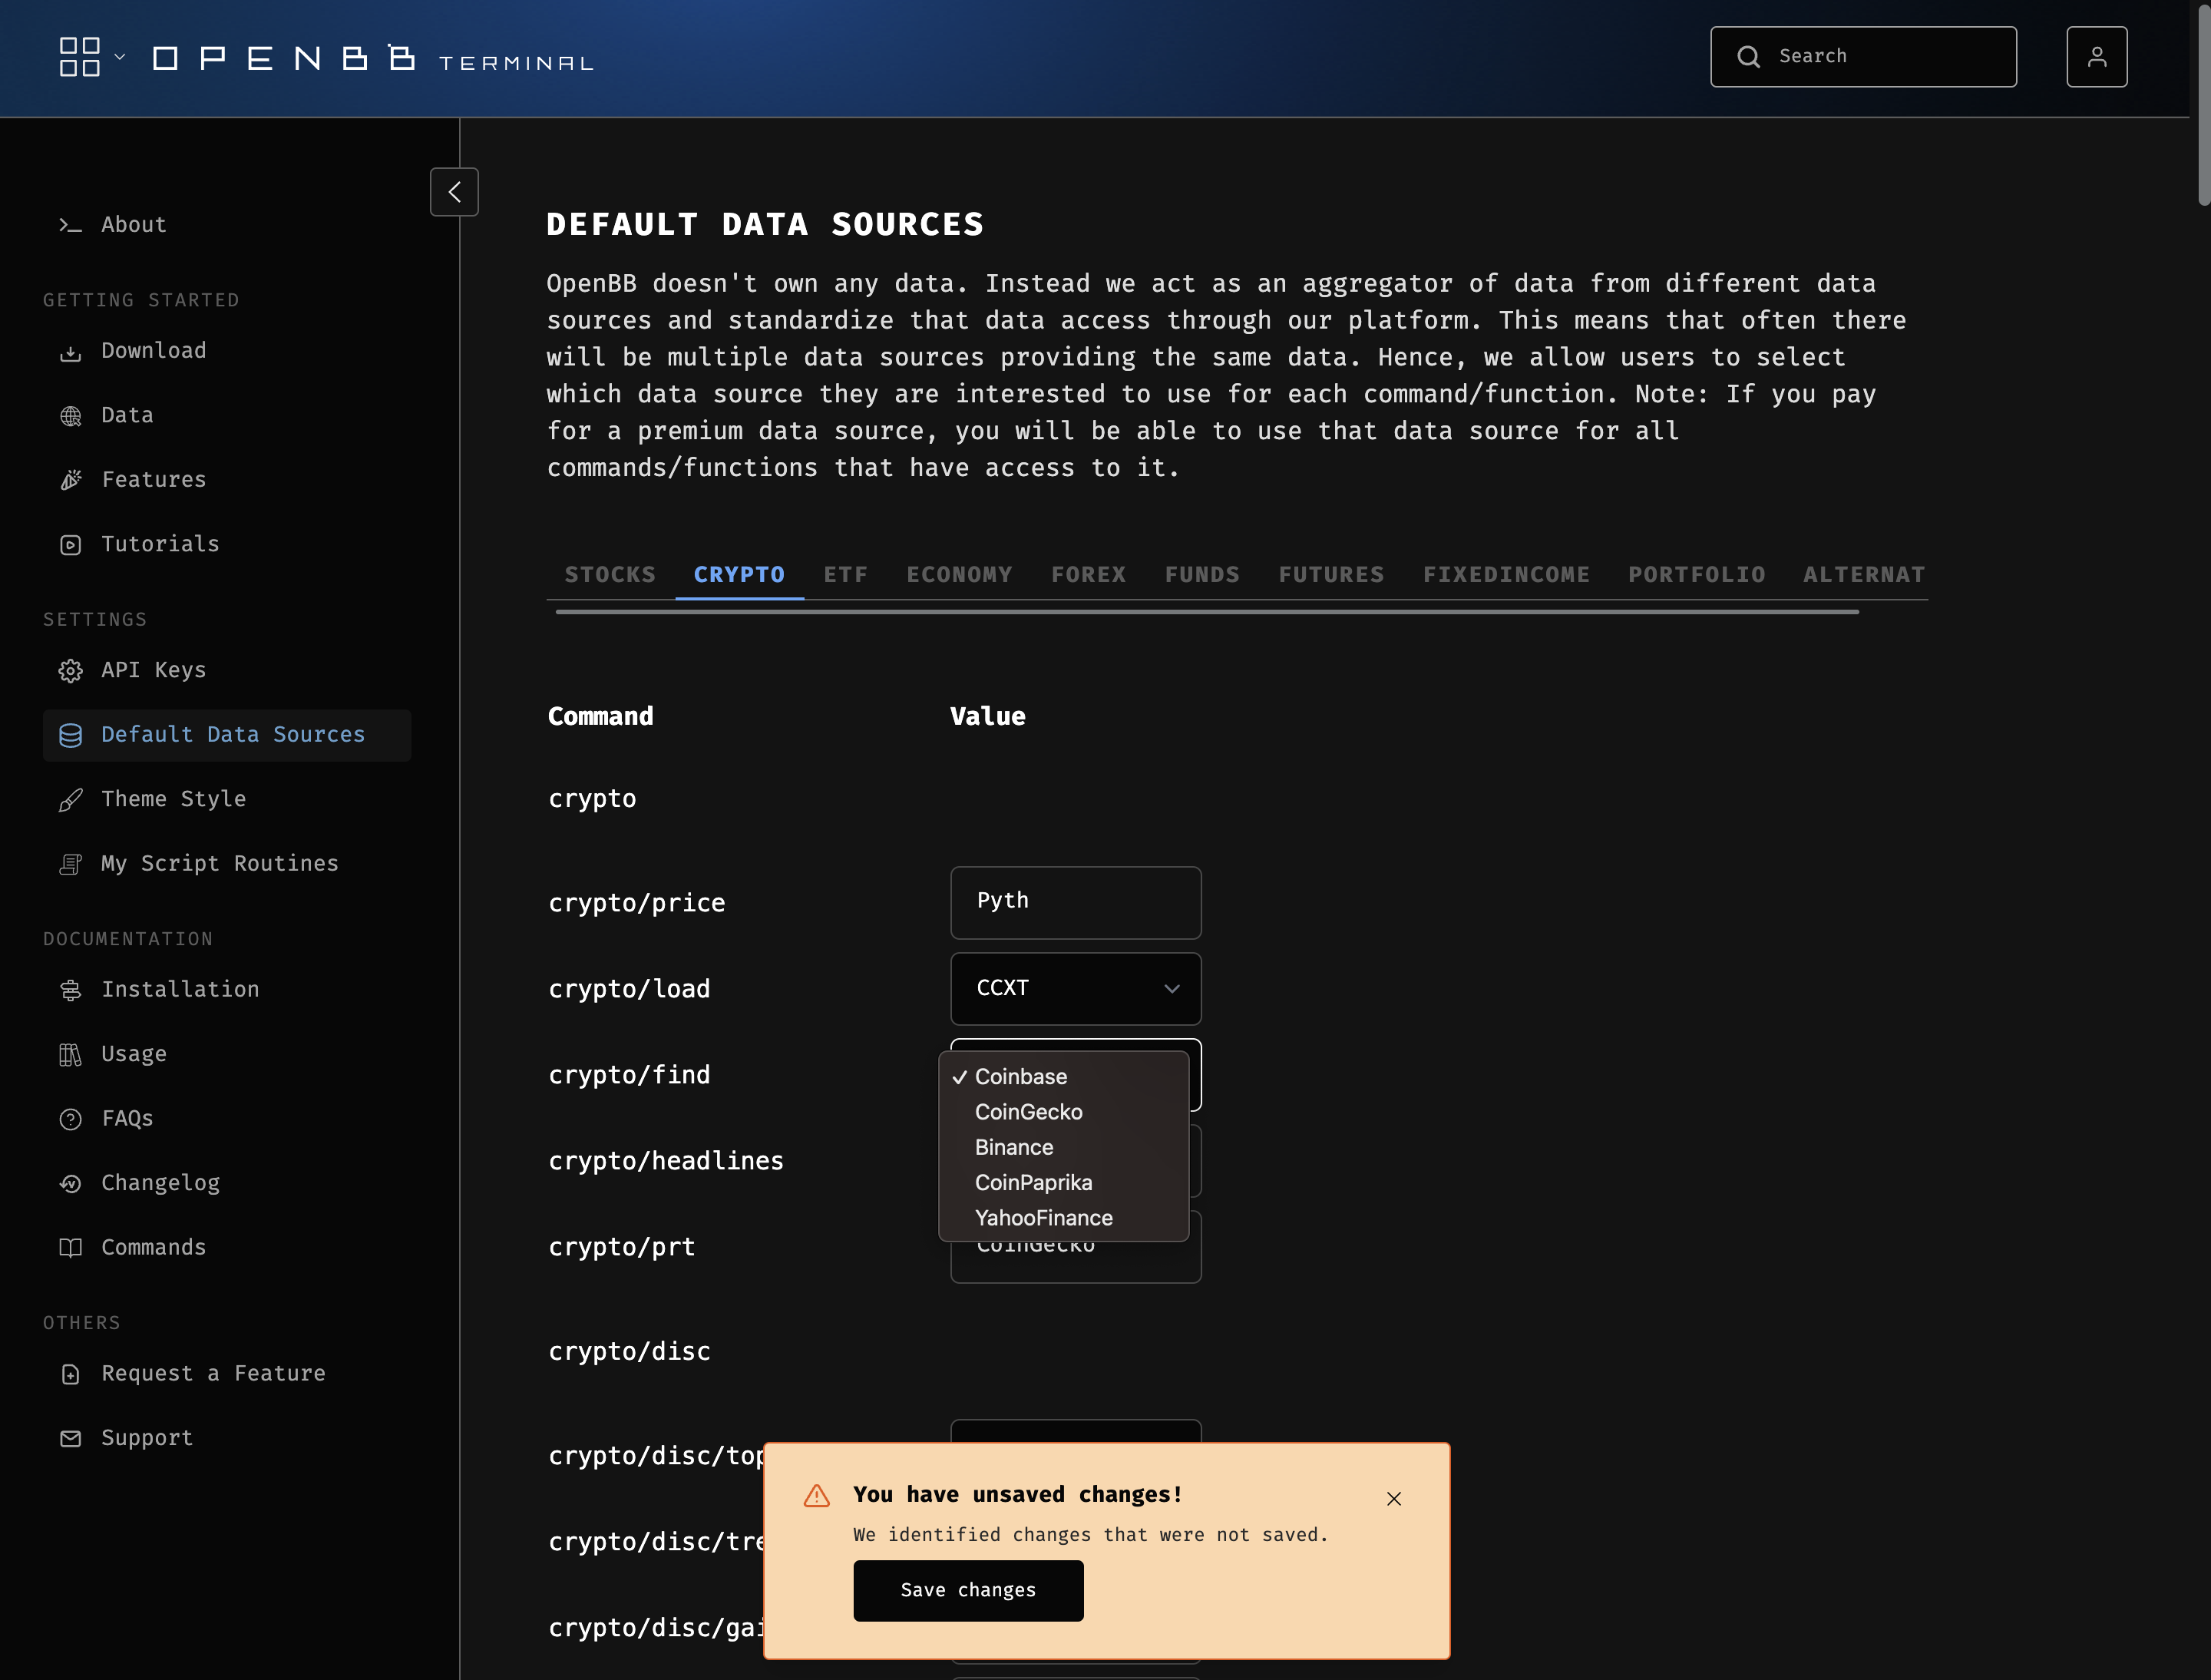Click the Usage books icon
This screenshot has width=2211, height=1680.
(70, 1055)
